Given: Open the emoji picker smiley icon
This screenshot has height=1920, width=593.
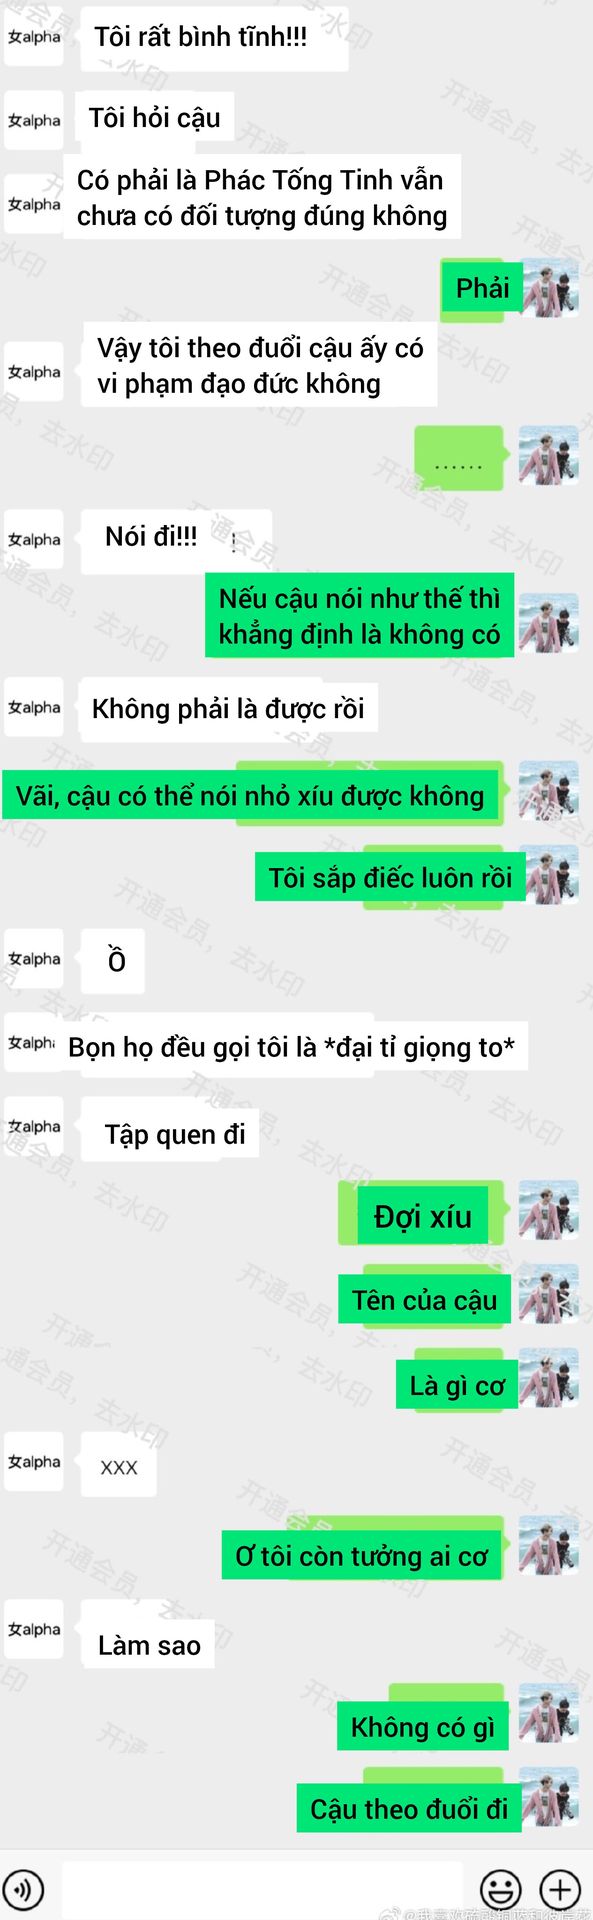Looking at the screenshot, I should pyautogui.click(x=500, y=1889).
